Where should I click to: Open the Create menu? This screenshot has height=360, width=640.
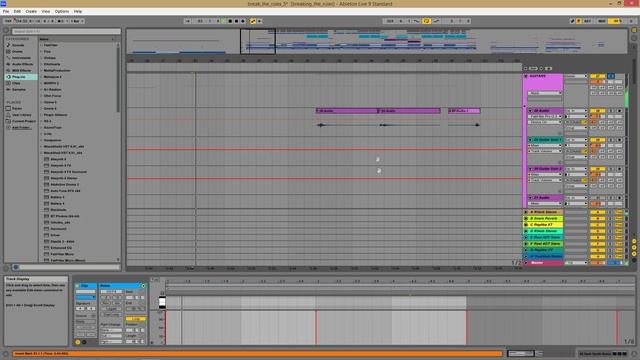tap(31, 11)
